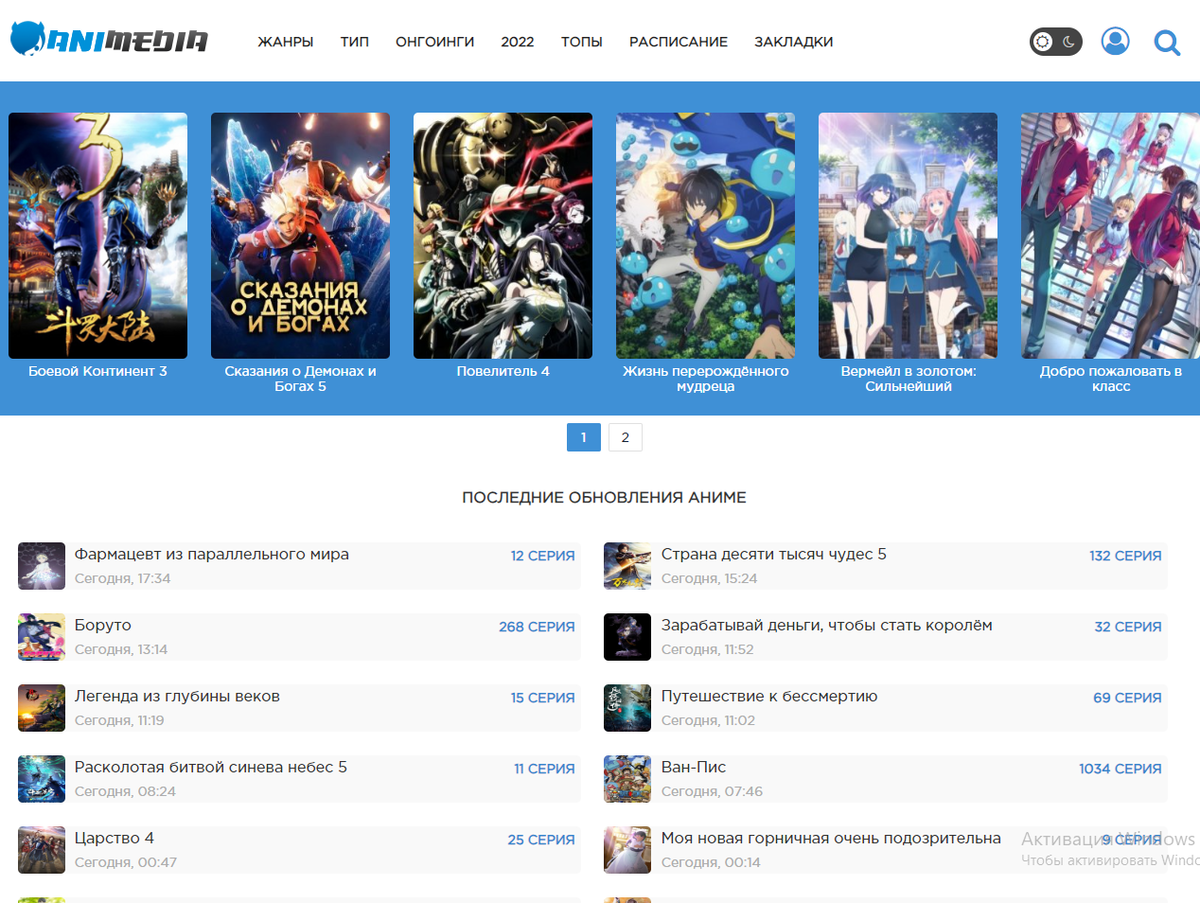Open Добро пожаловать в класс poster
This screenshot has width=1200, height=903.
(1110, 236)
